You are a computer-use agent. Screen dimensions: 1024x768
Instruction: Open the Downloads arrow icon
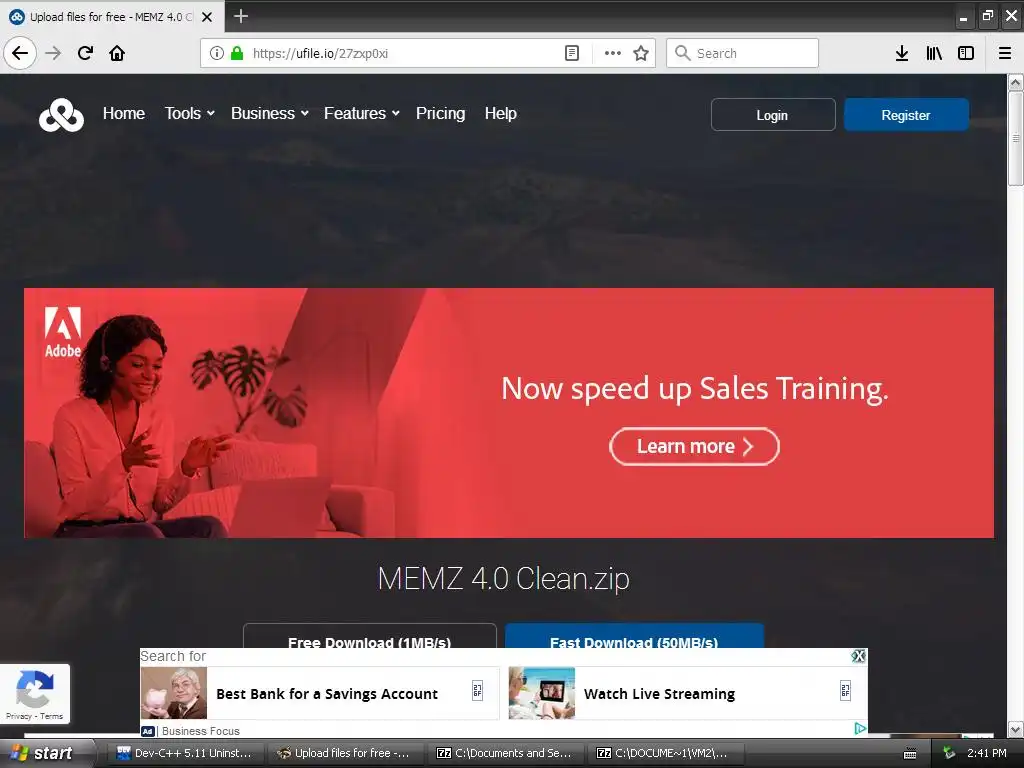click(902, 53)
